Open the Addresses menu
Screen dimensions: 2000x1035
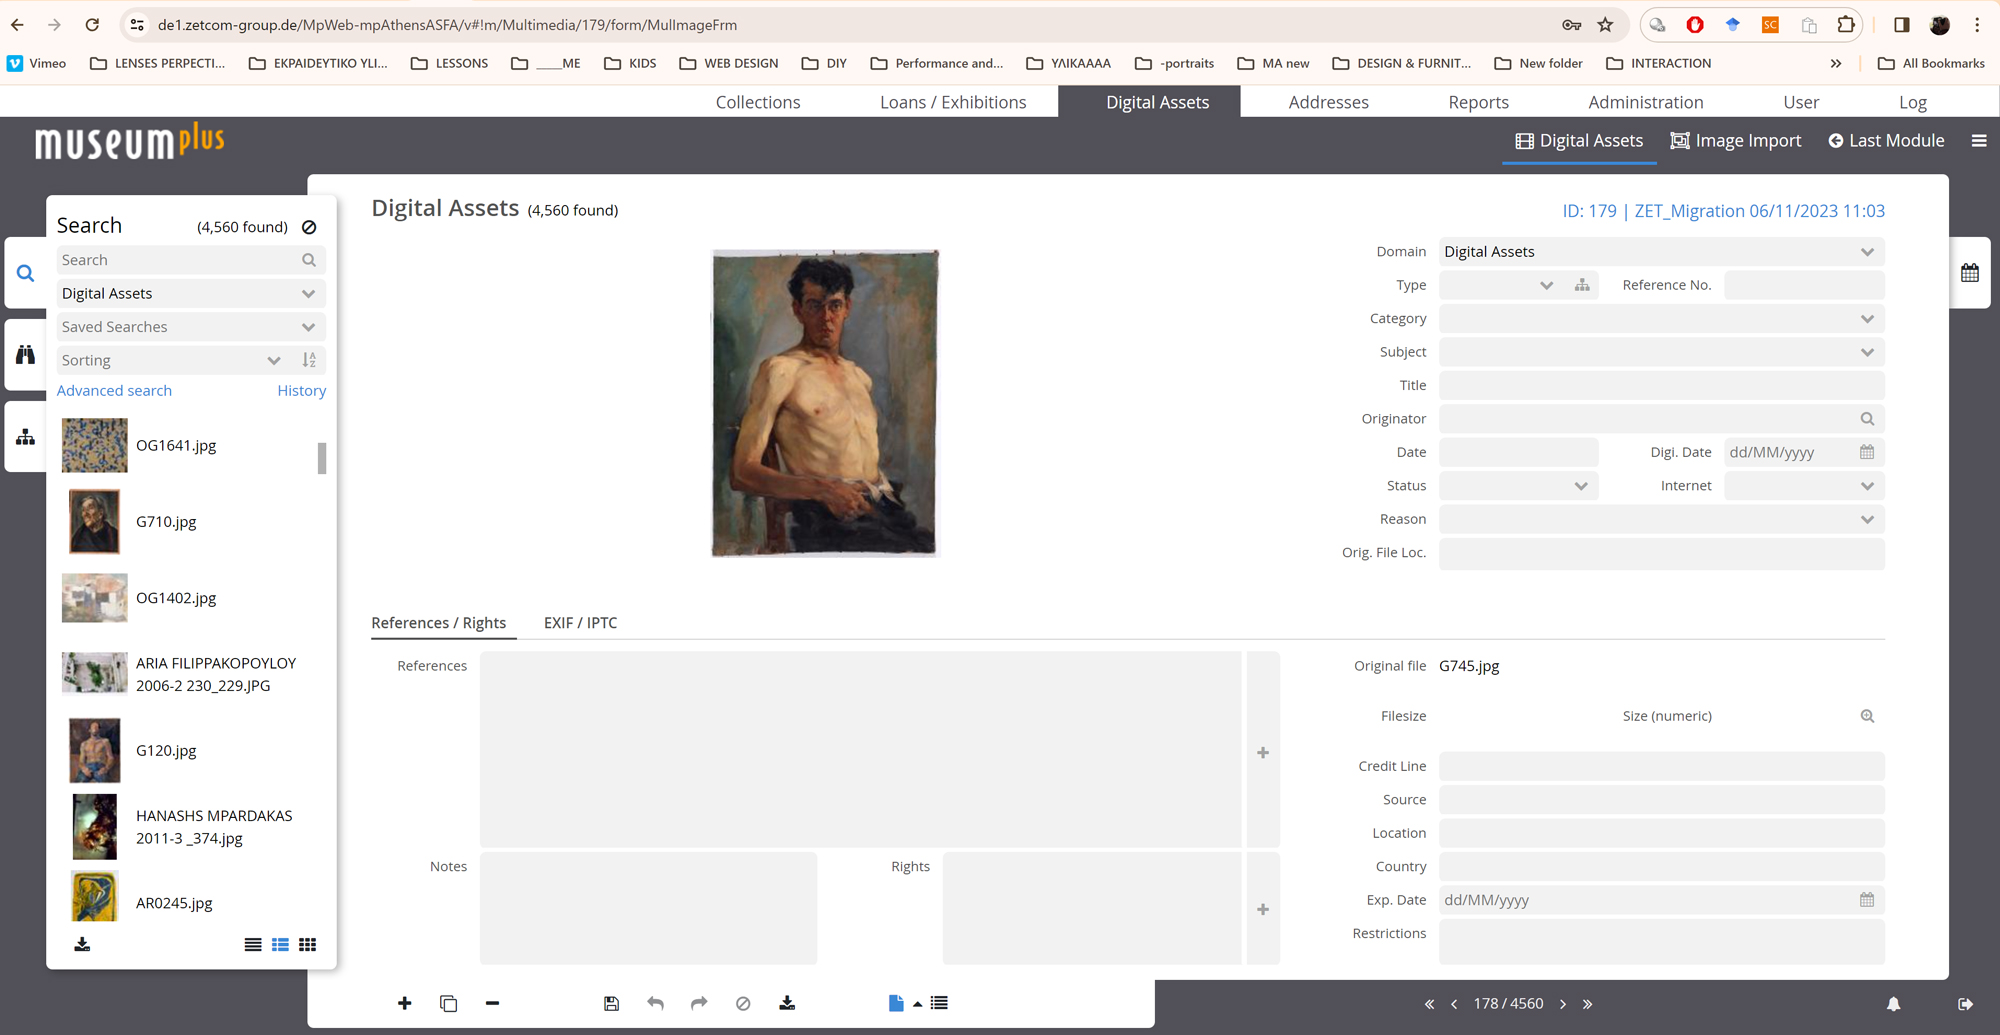click(1328, 102)
